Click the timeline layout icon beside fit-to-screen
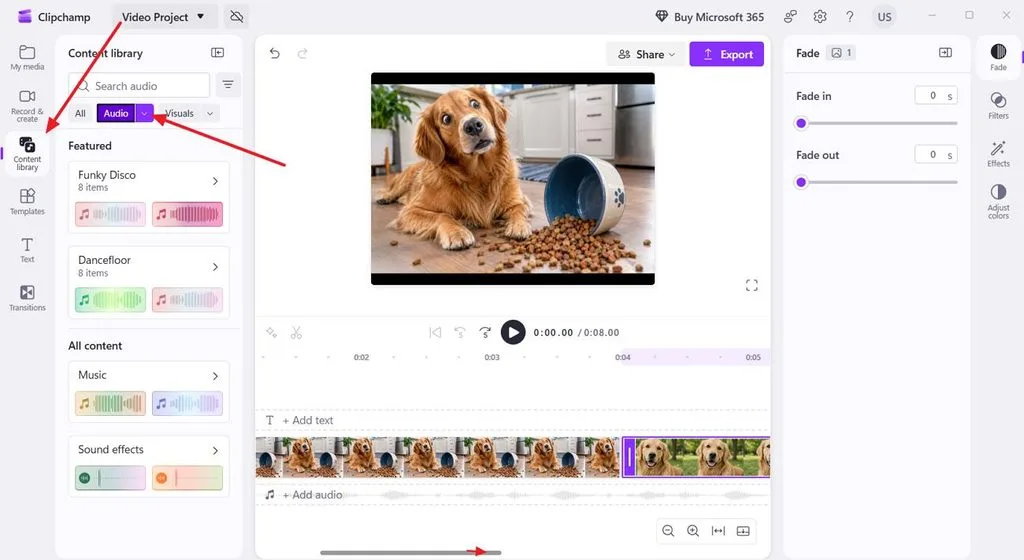This screenshot has width=1024, height=560. 743,531
